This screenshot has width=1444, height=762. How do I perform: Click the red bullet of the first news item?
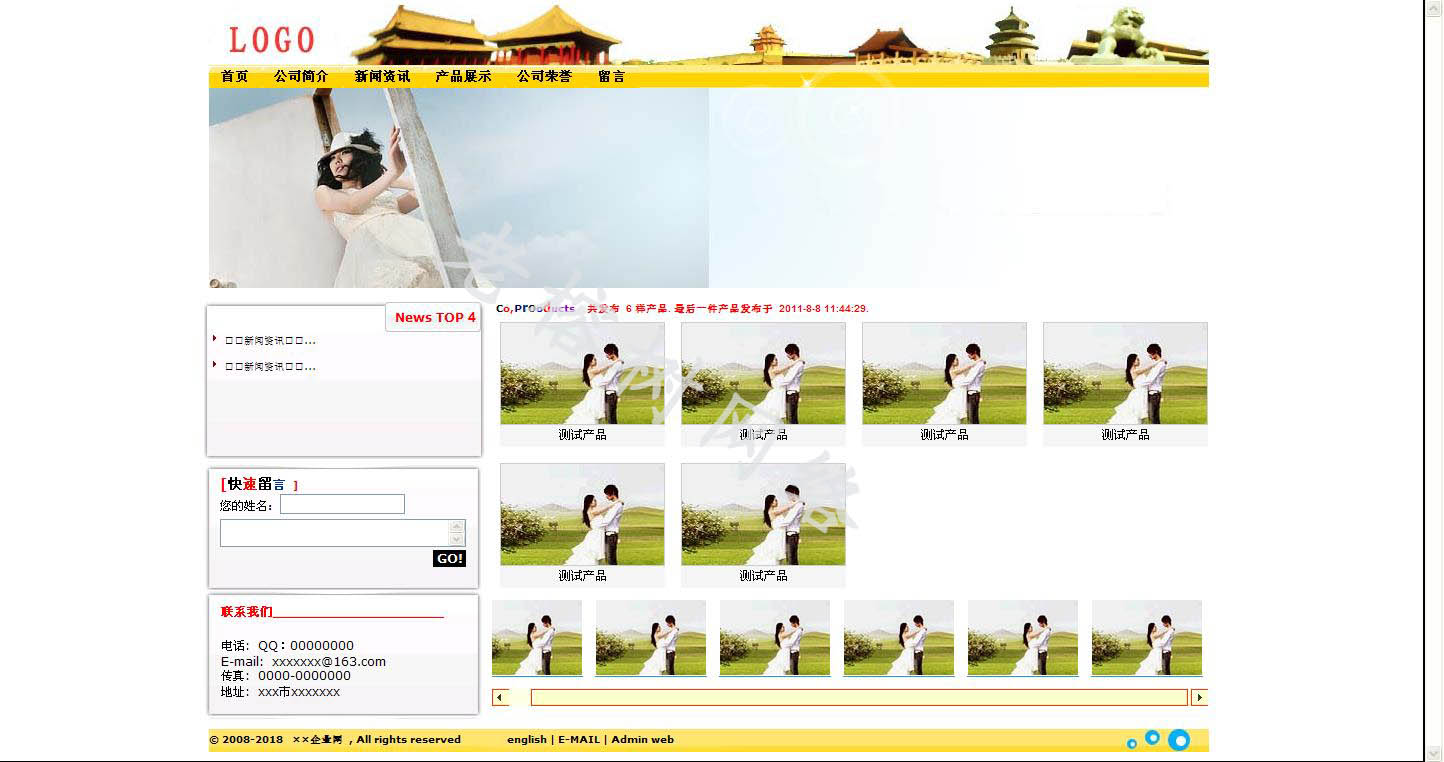coord(215,338)
